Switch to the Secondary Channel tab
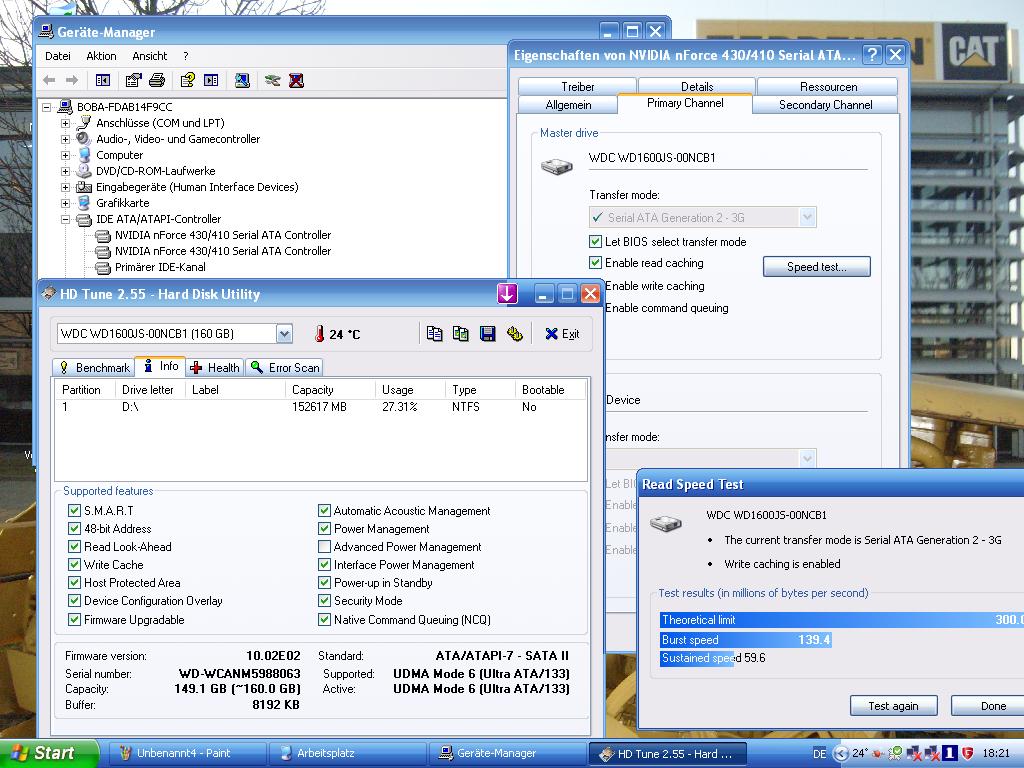 click(825, 105)
